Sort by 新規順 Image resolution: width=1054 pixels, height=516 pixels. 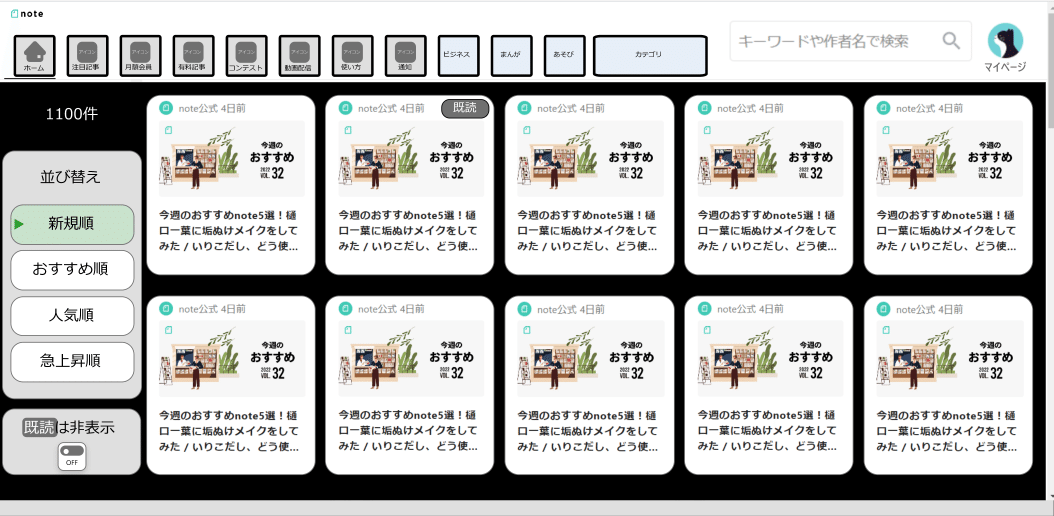pyautogui.click(x=73, y=224)
